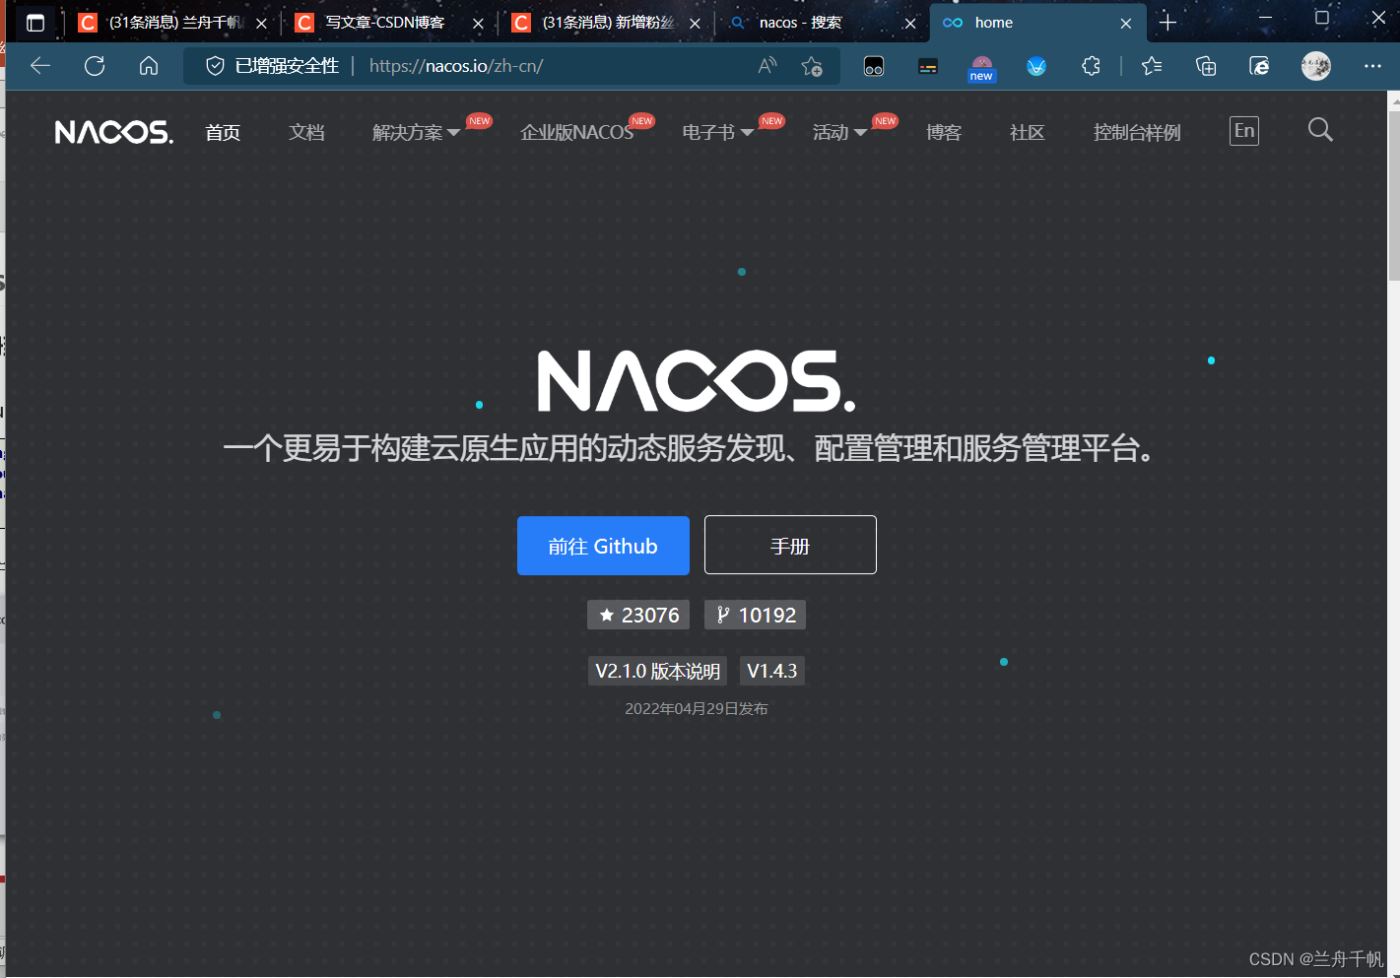Switch site language with the En toggle

pos(1244,131)
